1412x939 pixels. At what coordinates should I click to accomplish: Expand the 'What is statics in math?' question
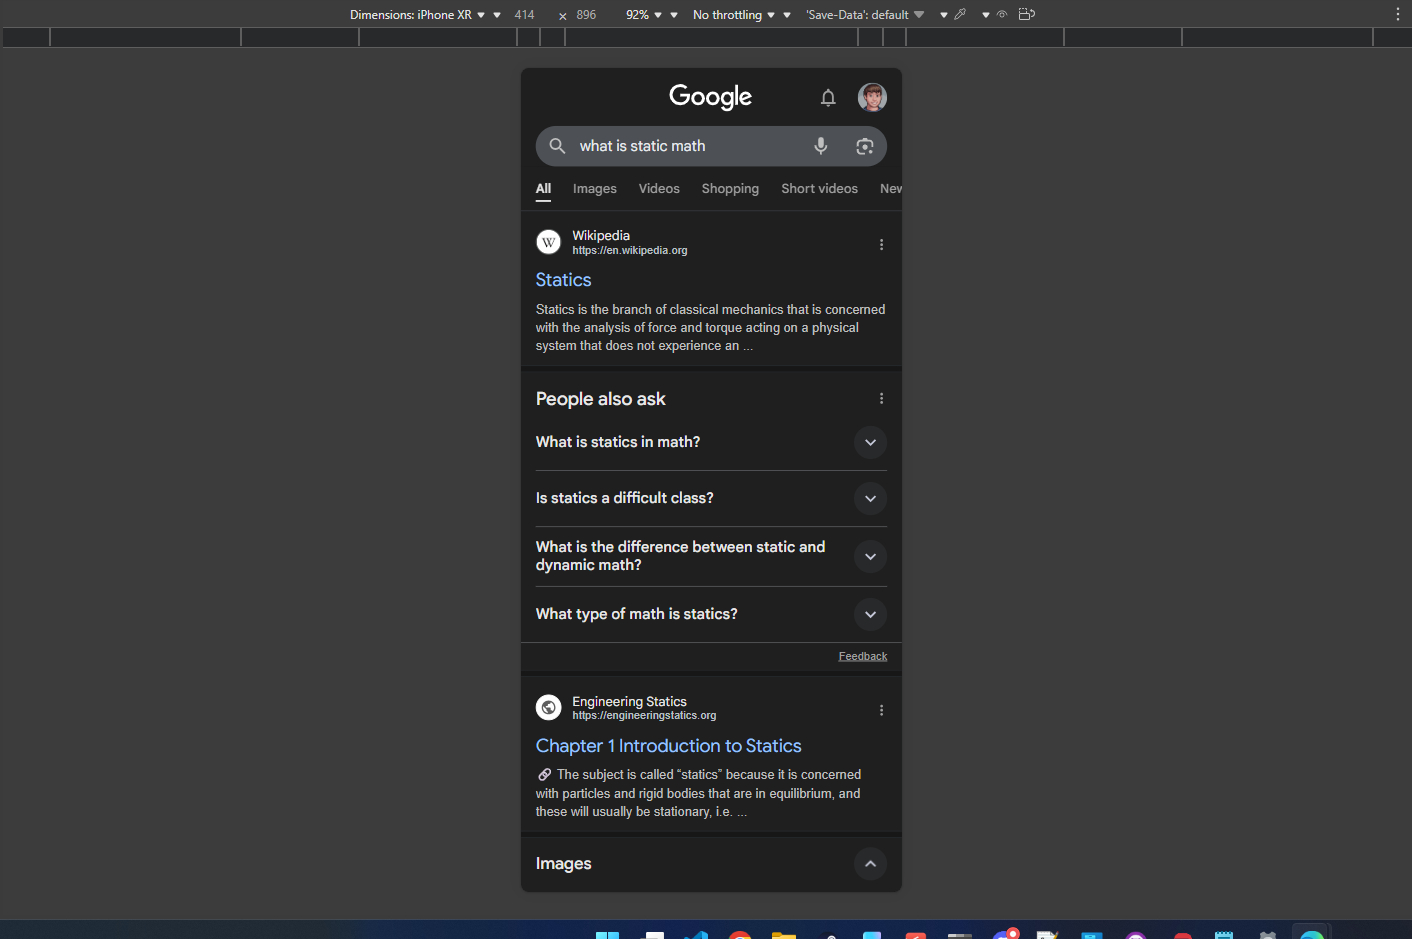[x=870, y=442]
